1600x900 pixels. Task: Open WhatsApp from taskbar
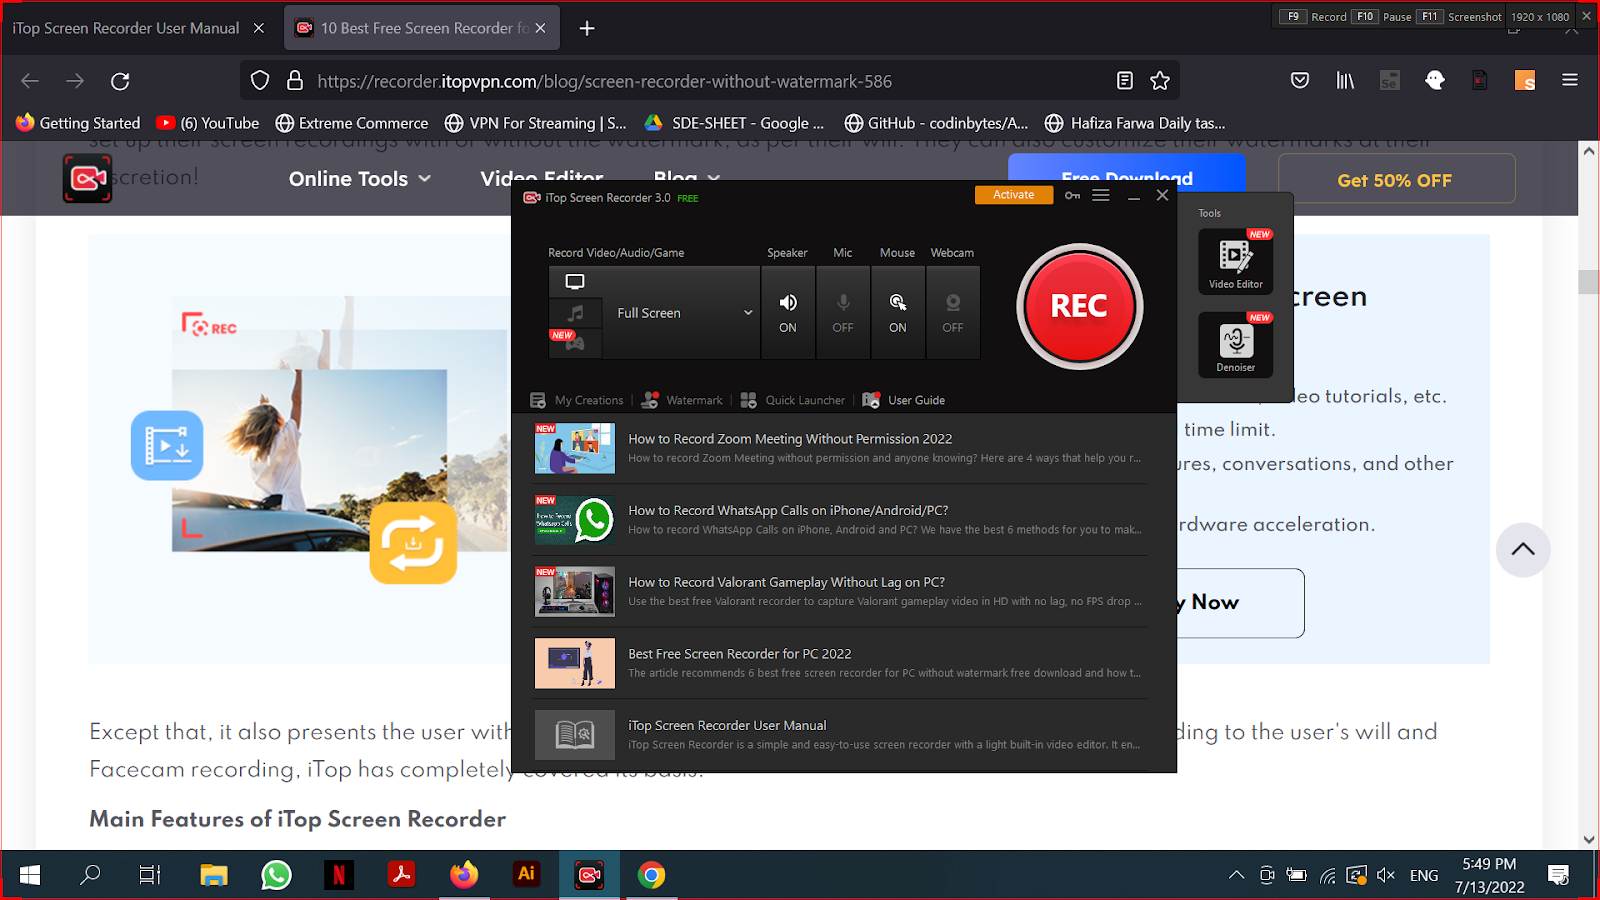(x=276, y=875)
